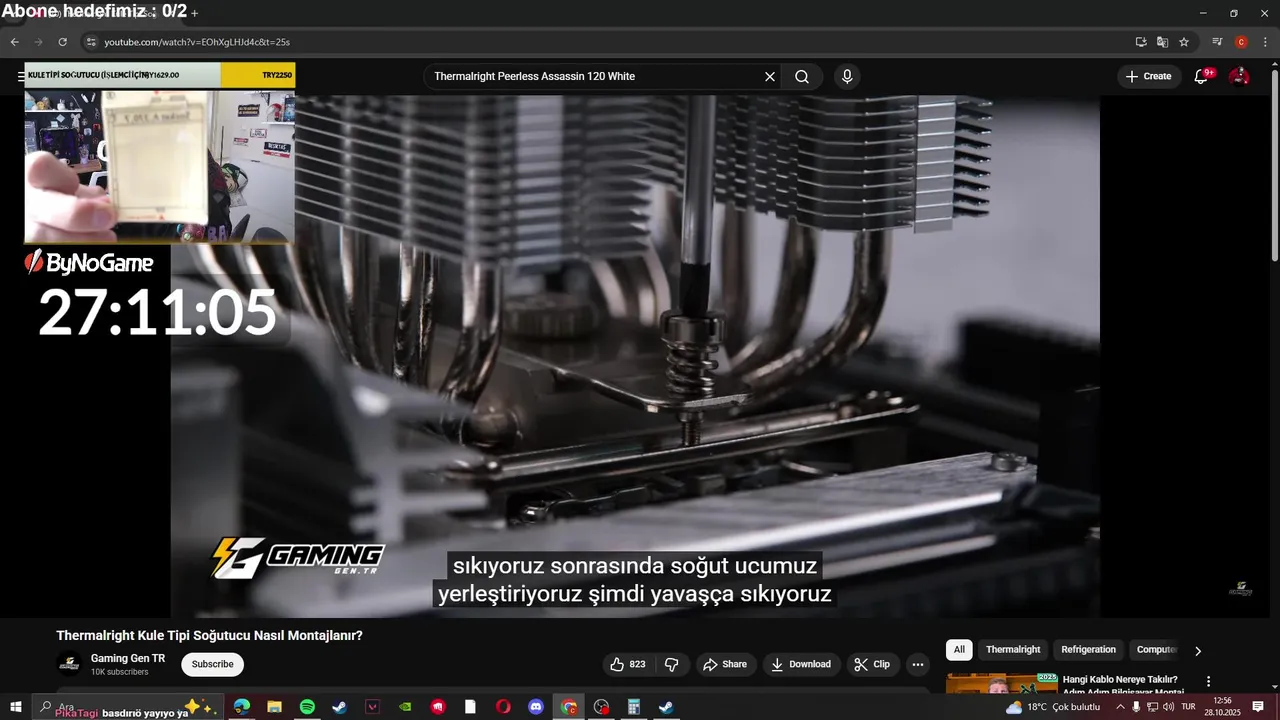Viewport: 1280px width, 720px height.
Task: Open options menu for Hangi Kablo suggested video
Action: [1208, 681]
